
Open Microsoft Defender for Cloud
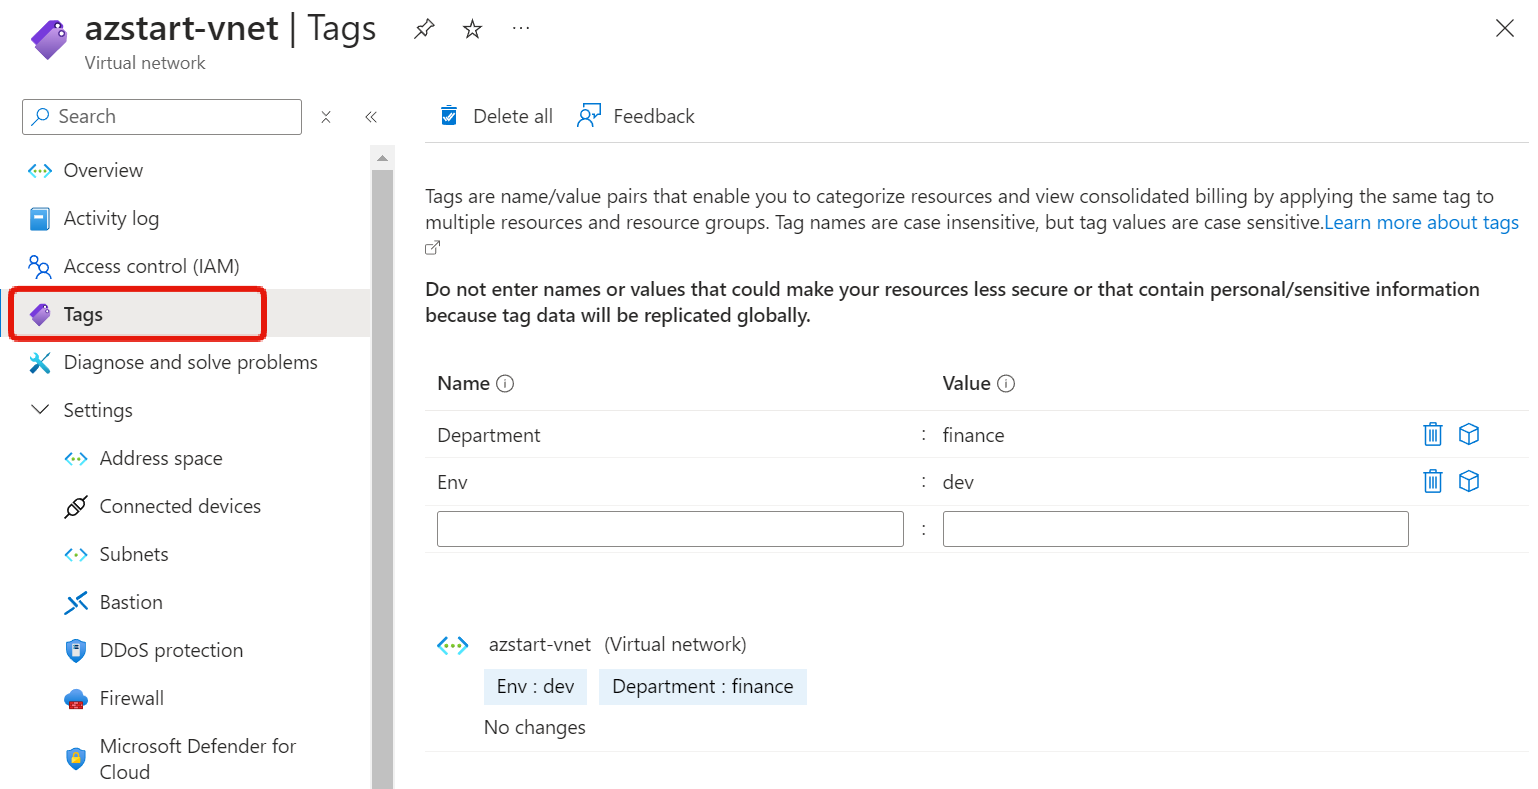coord(198,759)
